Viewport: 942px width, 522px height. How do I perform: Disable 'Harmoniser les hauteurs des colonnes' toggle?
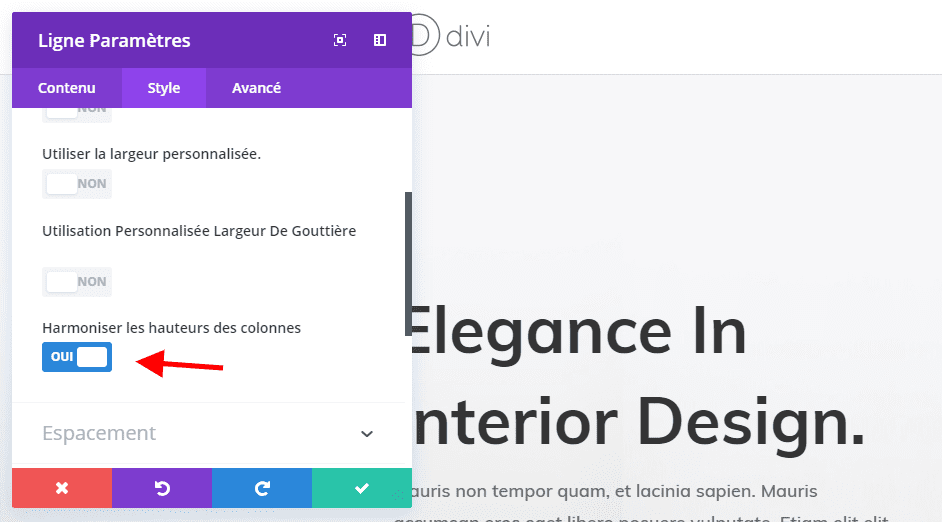point(77,357)
